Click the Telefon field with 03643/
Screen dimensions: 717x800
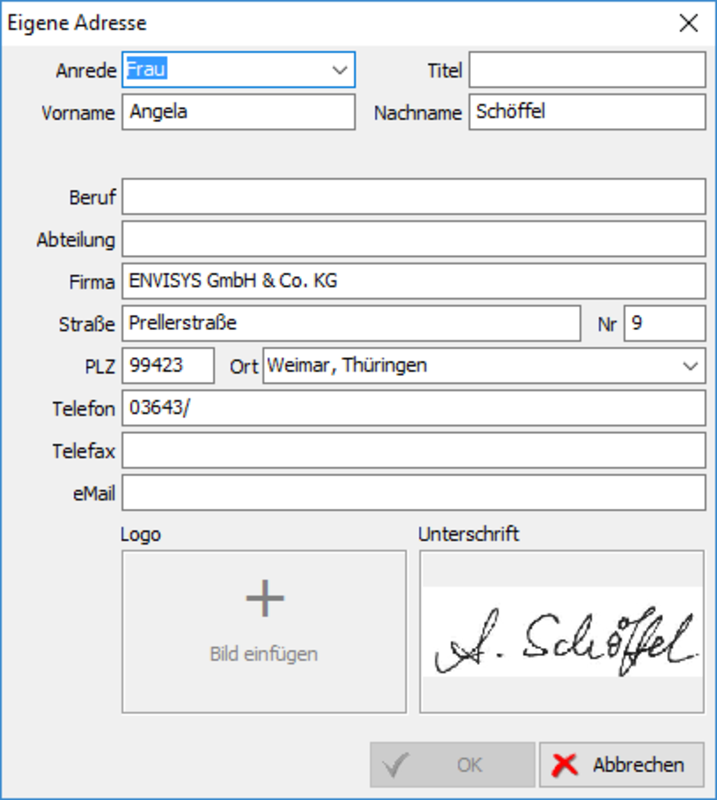click(413, 408)
